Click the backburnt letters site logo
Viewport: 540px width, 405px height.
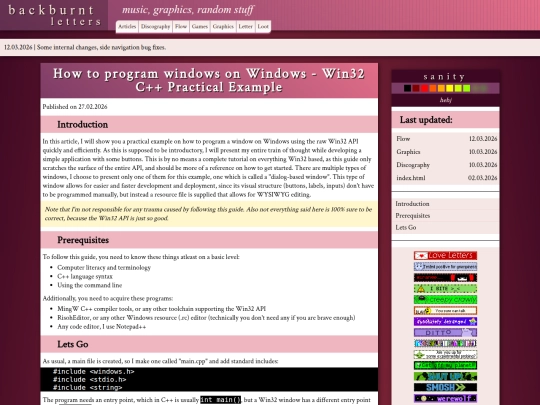pyautogui.click(x=54, y=15)
